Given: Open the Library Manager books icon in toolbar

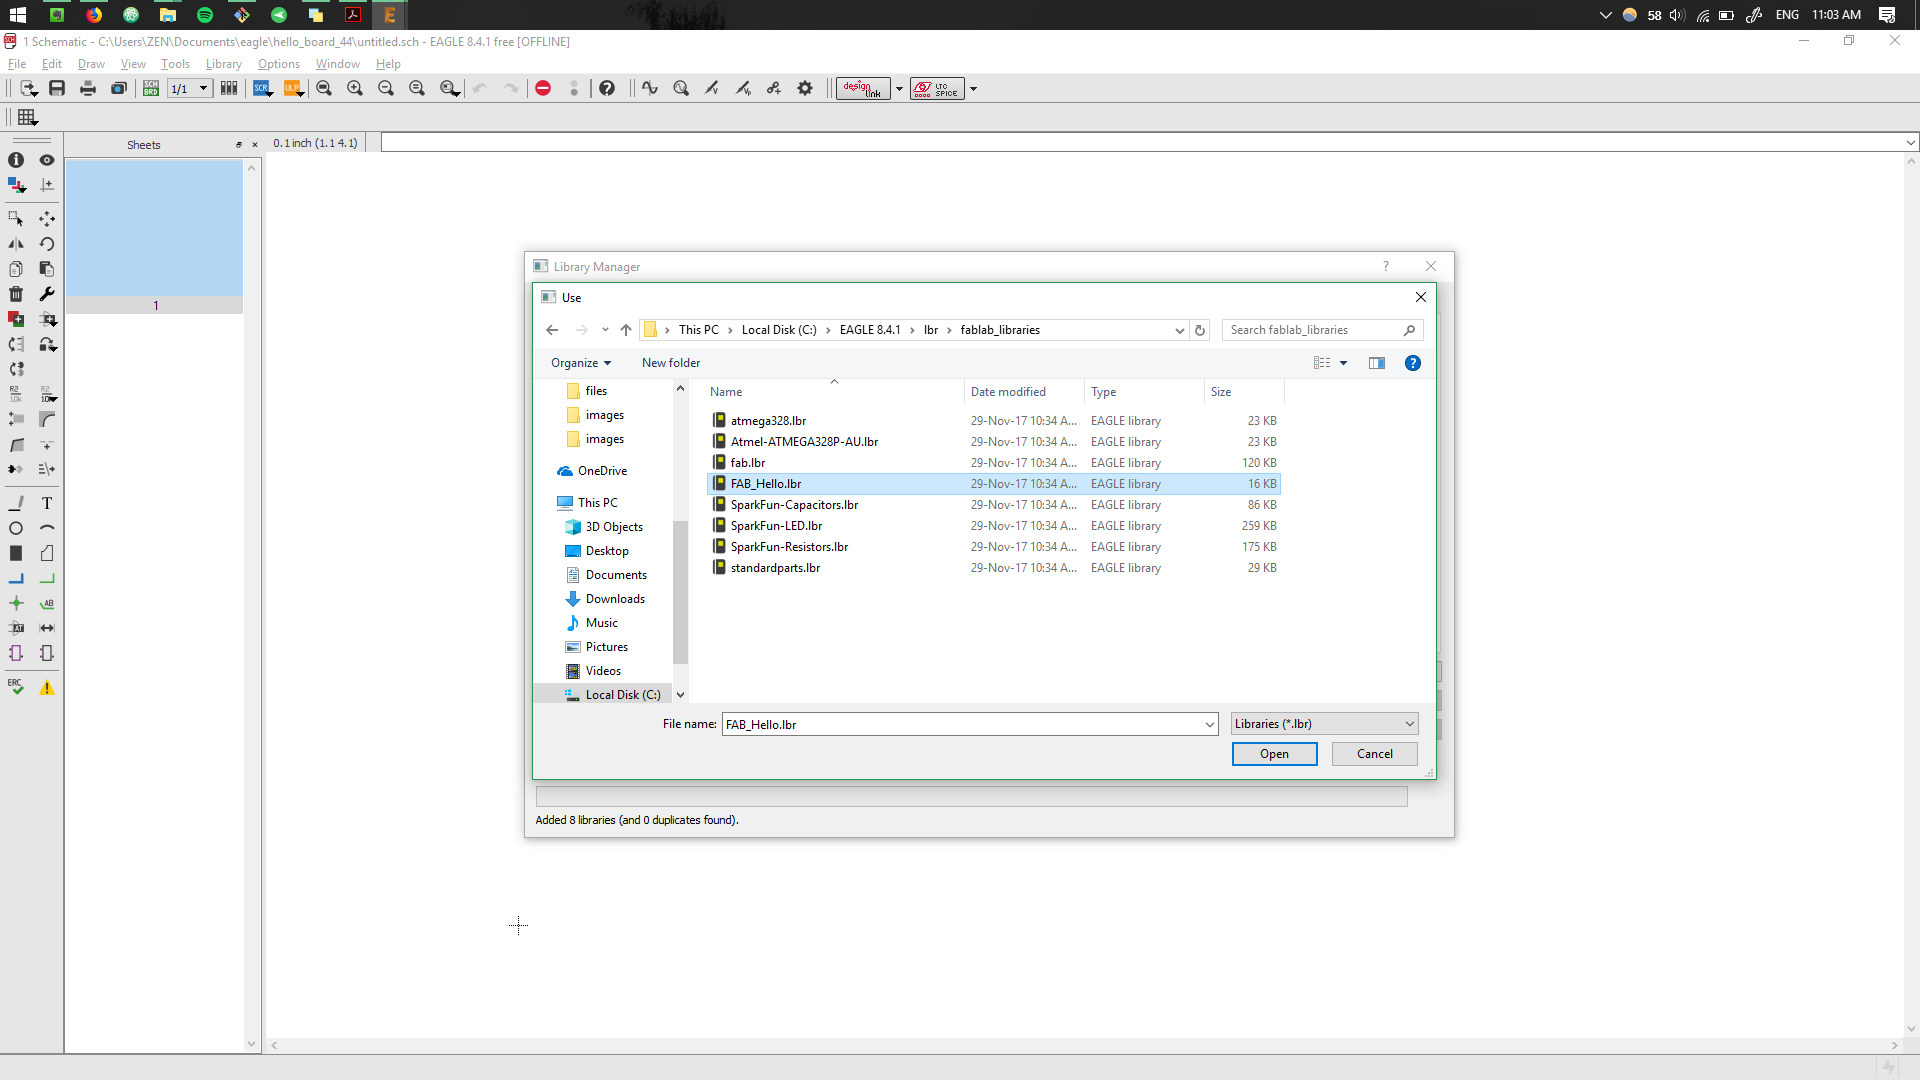Looking at the screenshot, I should (x=229, y=88).
